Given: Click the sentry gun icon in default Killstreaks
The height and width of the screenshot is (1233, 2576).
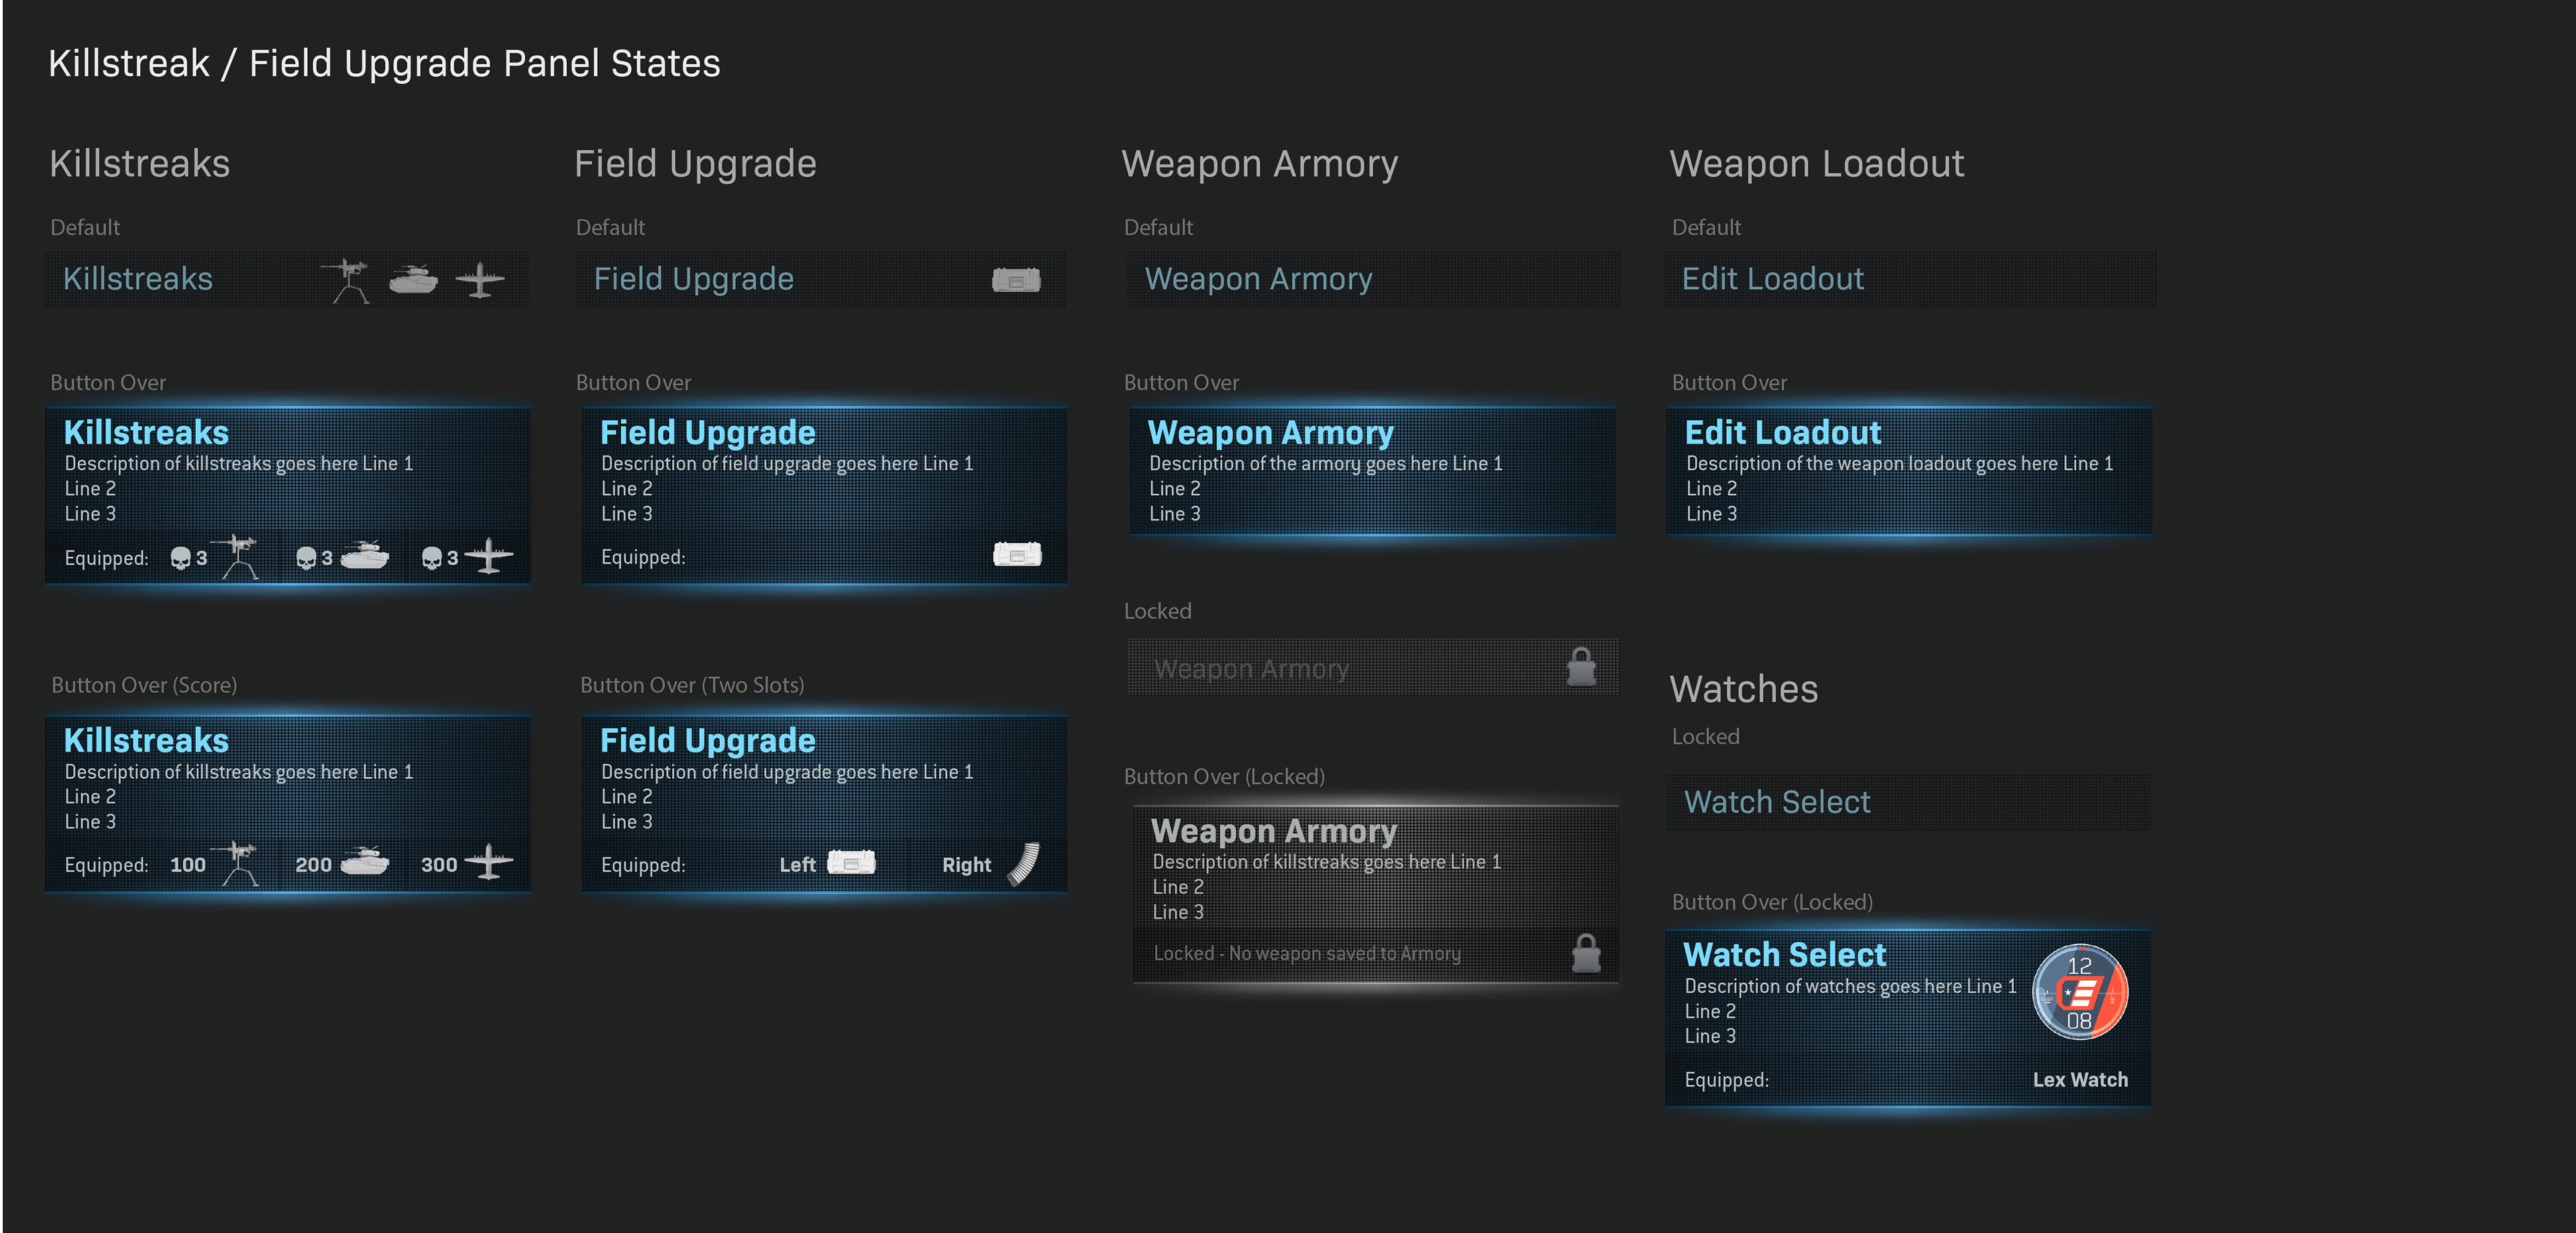Looking at the screenshot, I should [x=347, y=280].
